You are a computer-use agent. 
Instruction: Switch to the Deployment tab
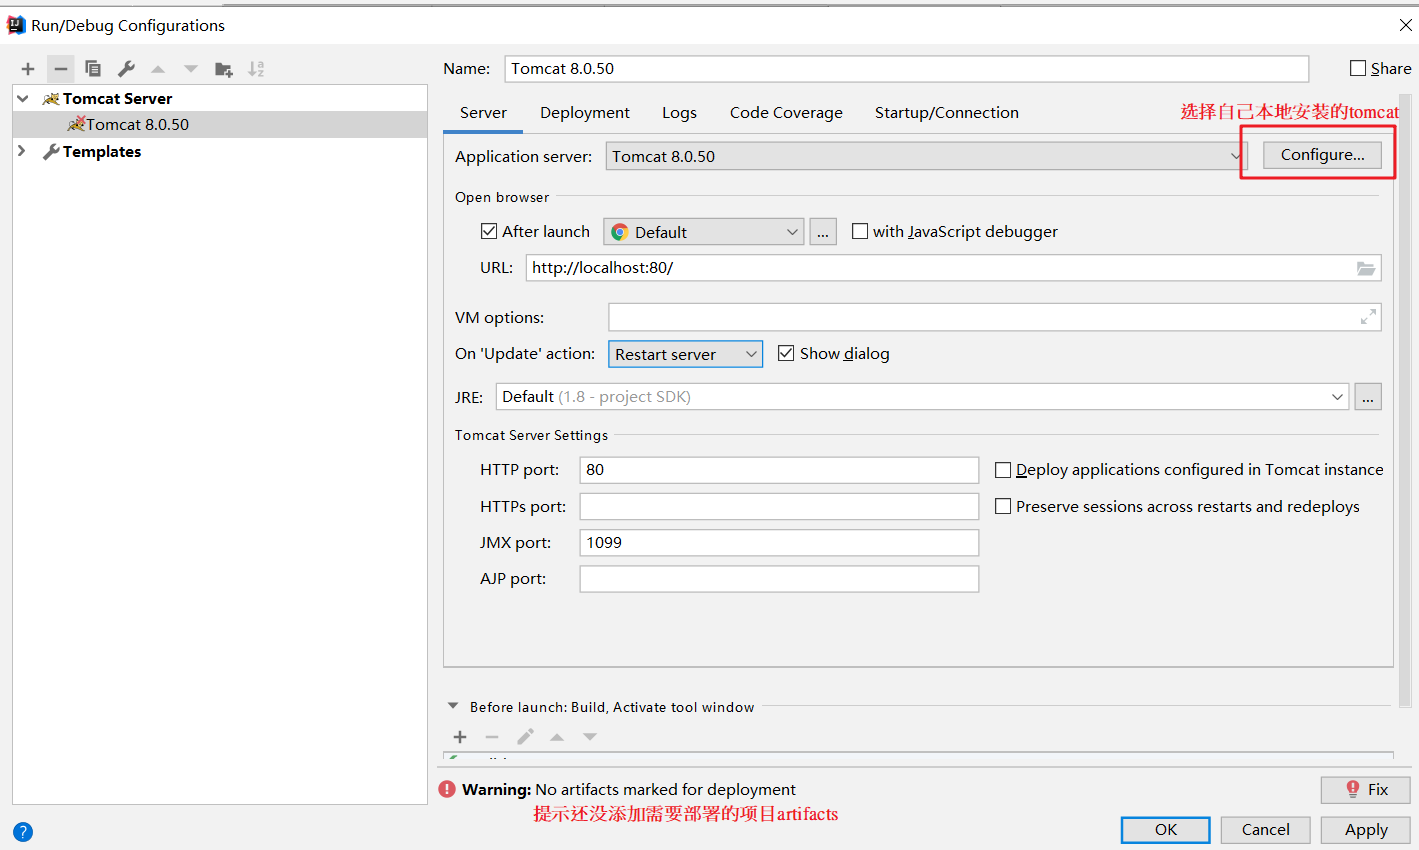[x=585, y=113]
